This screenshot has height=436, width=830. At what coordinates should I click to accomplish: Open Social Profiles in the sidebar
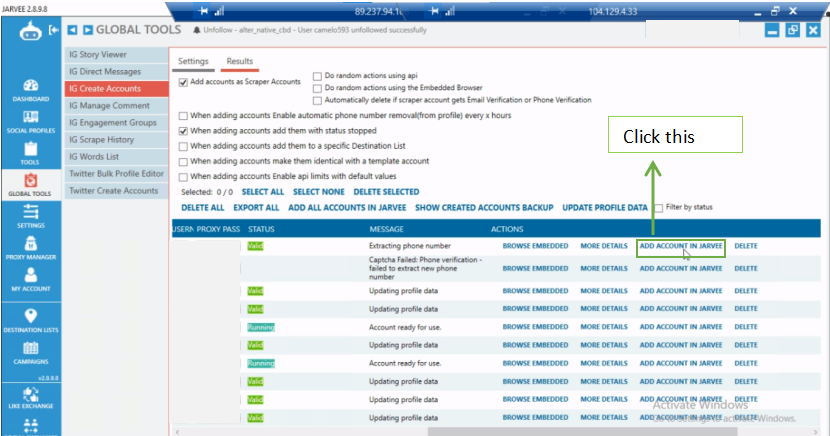[31, 122]
